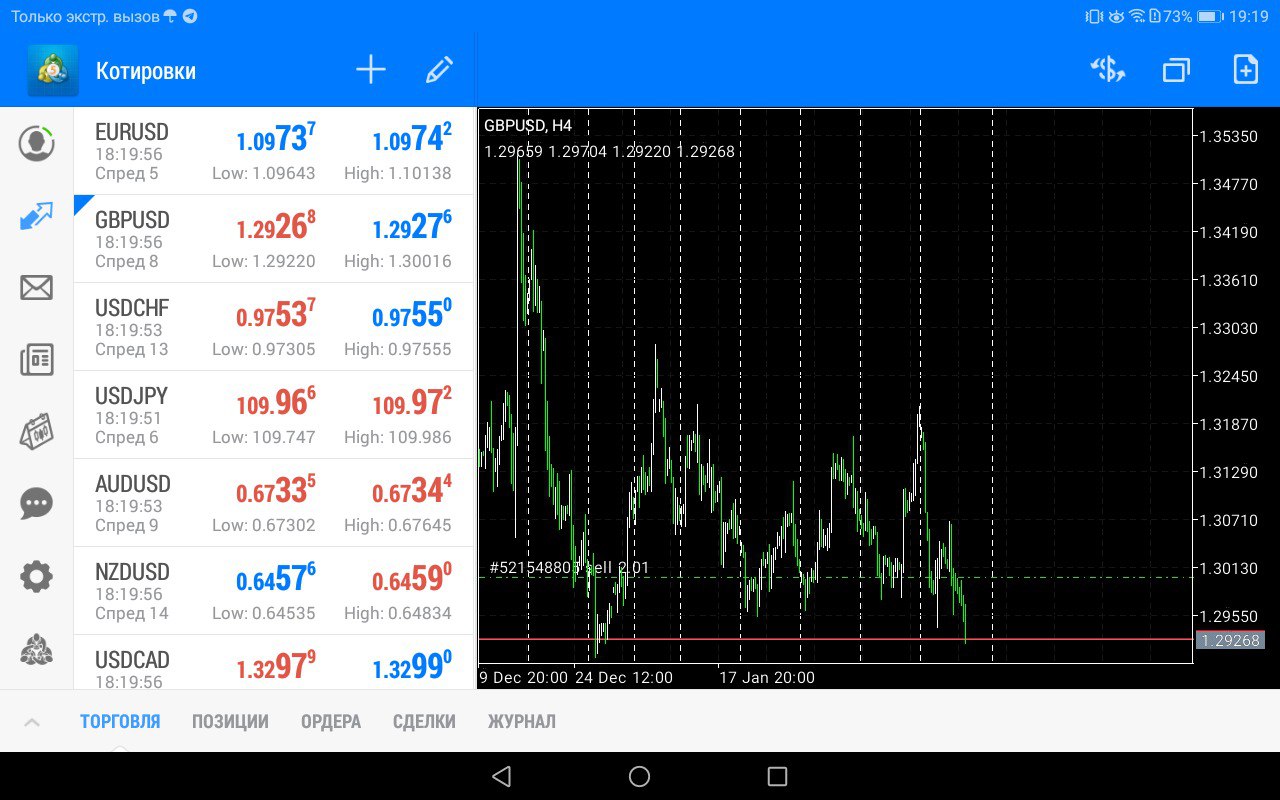Switch to ТОРГОВЛЯ tab
This screenshot has height=800, width=1280.
(120, 721)
